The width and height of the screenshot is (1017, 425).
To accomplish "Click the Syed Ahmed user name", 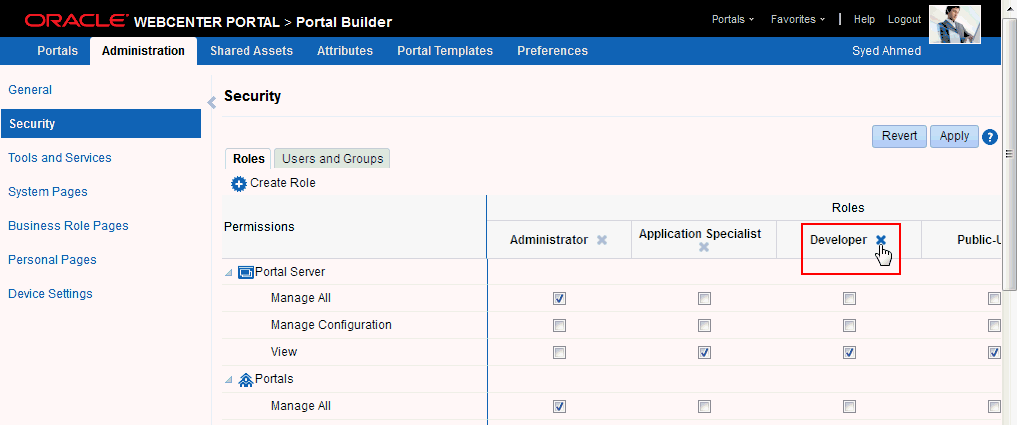I will click(x=886, y=51).
